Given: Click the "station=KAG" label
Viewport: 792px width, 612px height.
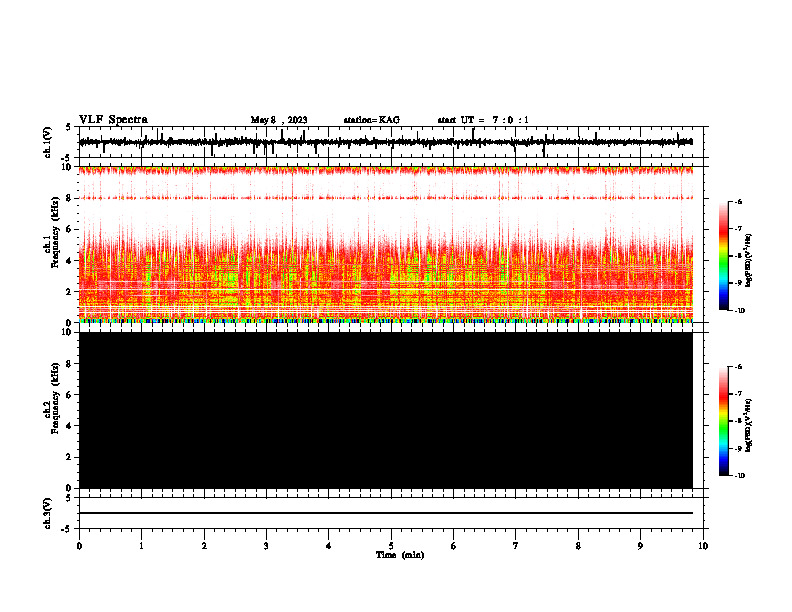Looking at the screenshot, I should 372,120.
